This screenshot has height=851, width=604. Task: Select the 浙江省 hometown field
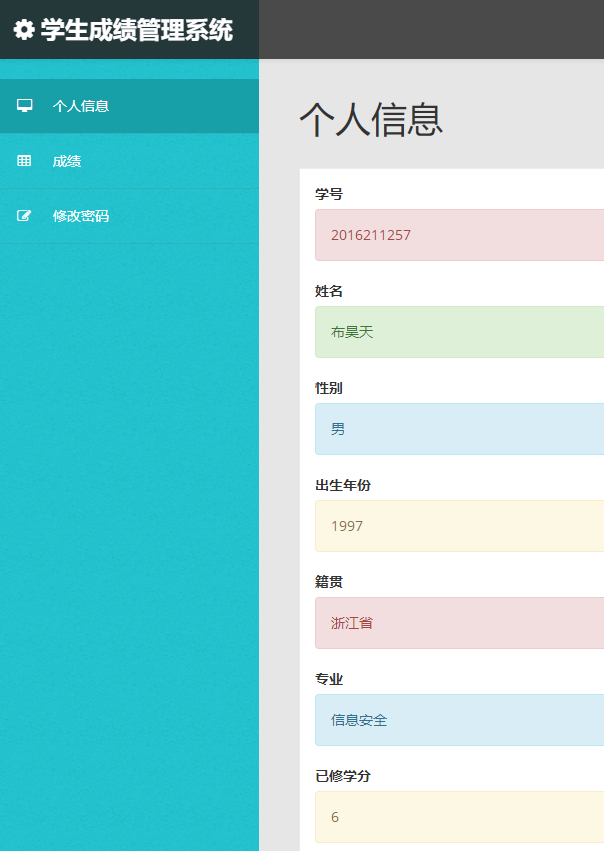459,623
